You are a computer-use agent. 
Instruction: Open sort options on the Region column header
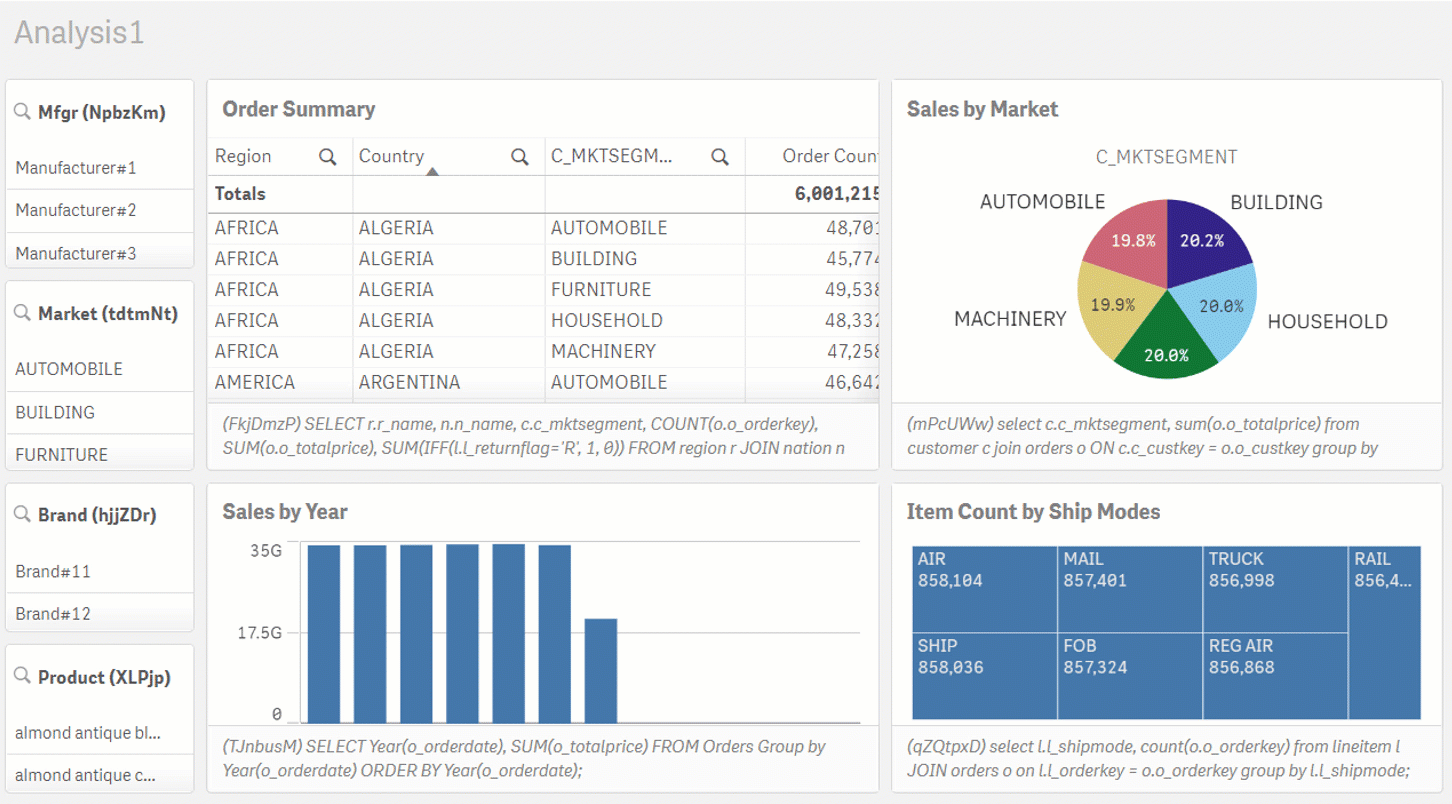click(242, 156)
